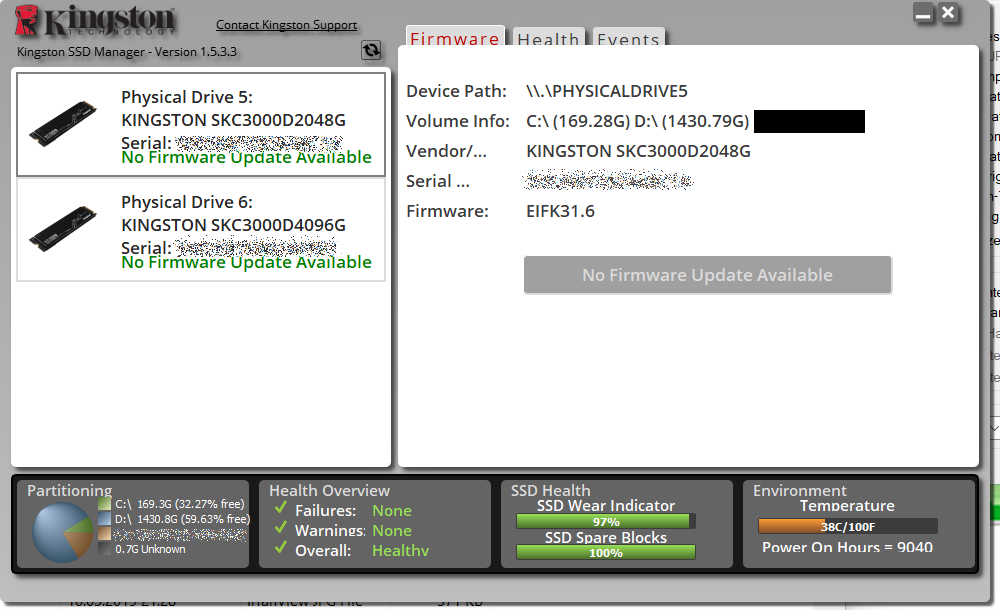Click Physical Drive 5 title text

point(187,97)
